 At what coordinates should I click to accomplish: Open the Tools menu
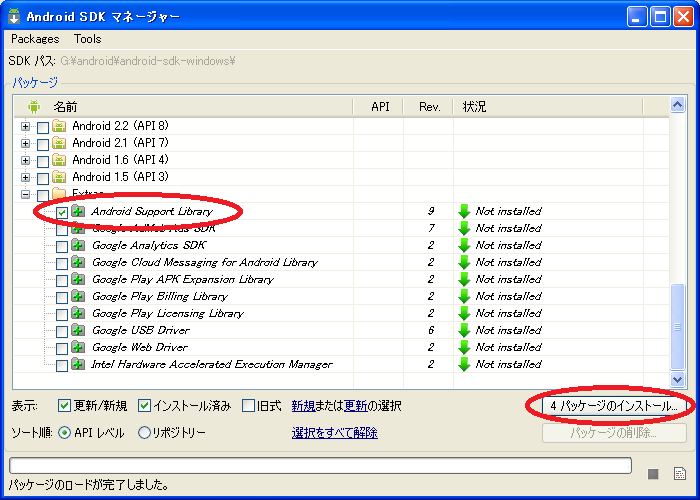click(87, 39)
